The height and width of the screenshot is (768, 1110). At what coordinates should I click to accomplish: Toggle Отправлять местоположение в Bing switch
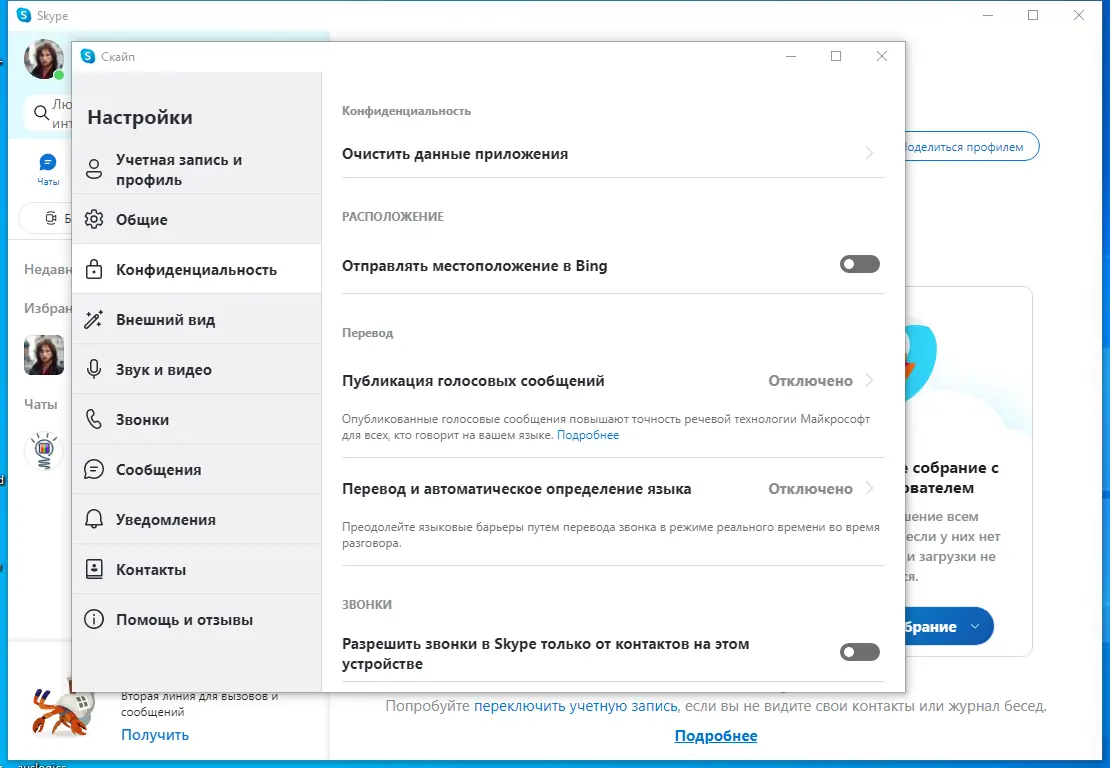coord(859,264)
